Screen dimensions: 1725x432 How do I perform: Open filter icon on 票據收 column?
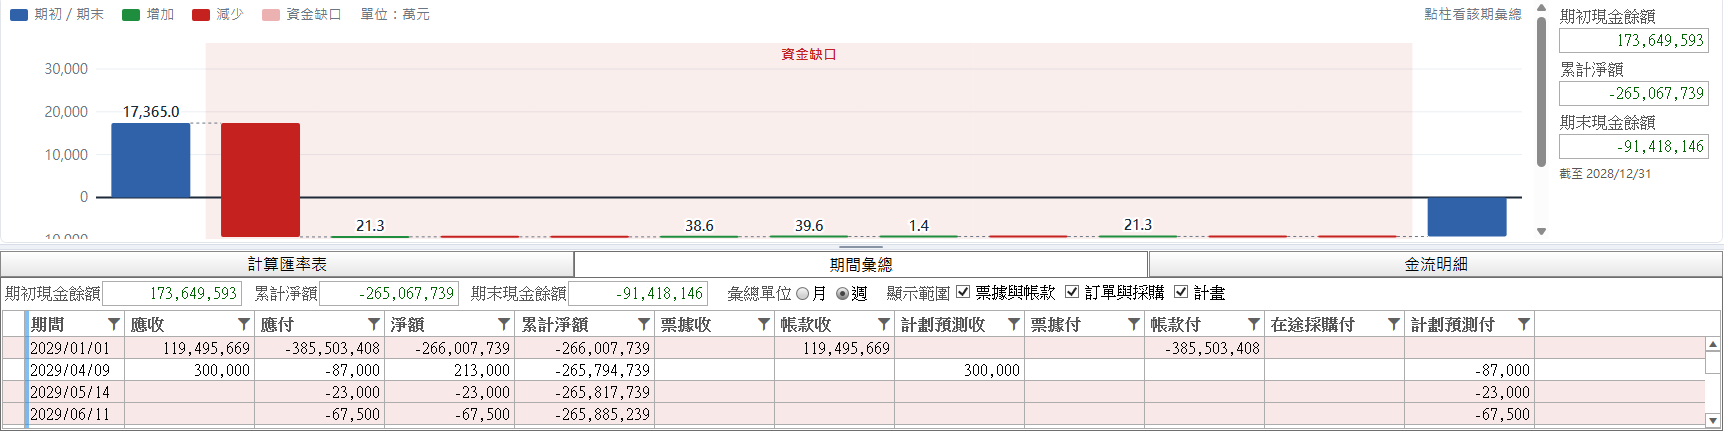[x=764, y=324]
